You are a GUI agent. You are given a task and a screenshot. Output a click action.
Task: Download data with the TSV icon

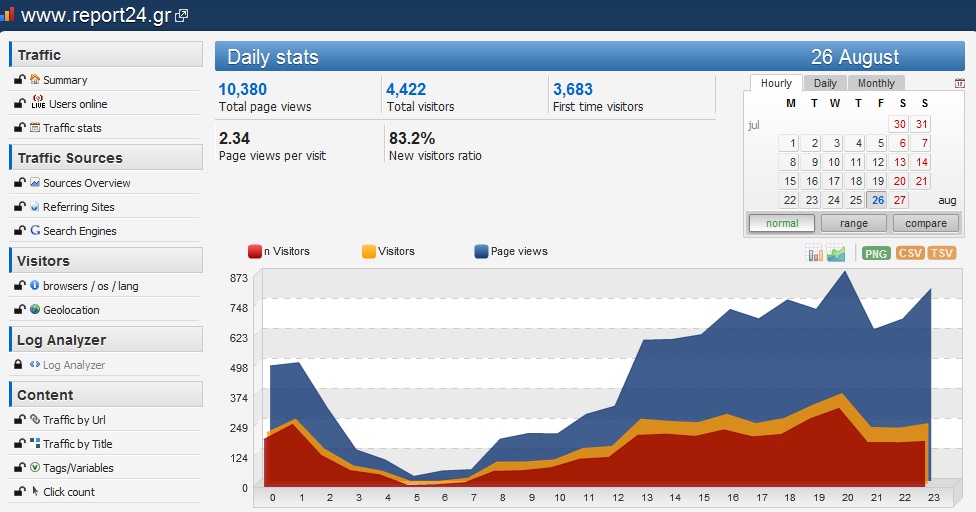pyautogui.click(x=942, y=253)
